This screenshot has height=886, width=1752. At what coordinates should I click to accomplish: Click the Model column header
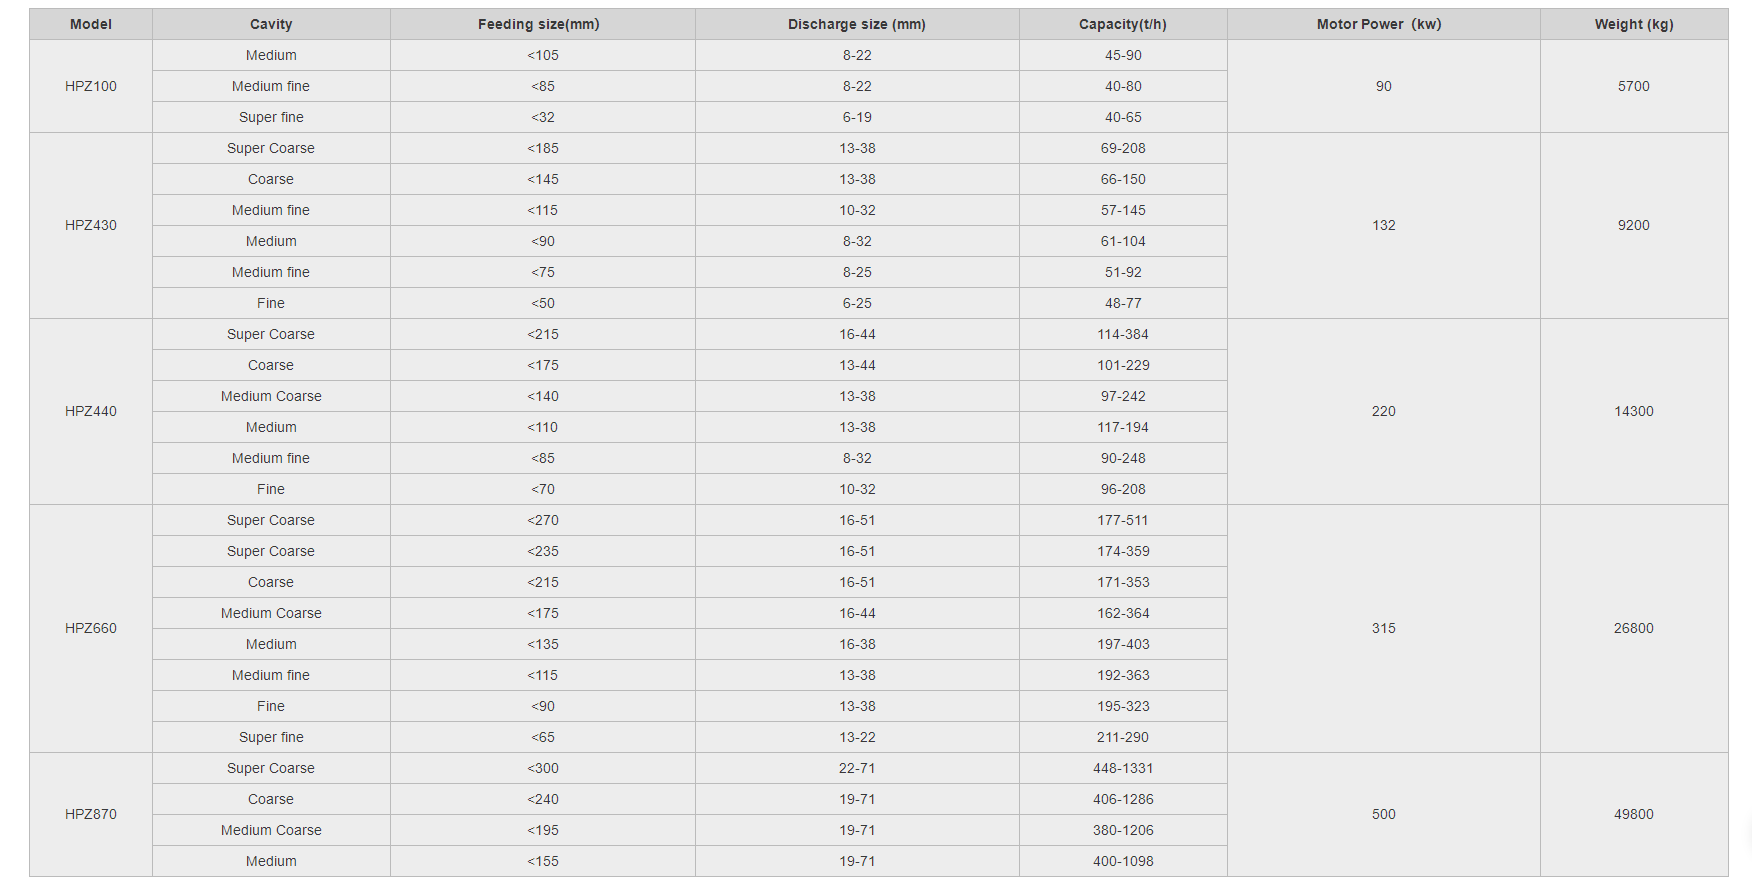point(91,24)
